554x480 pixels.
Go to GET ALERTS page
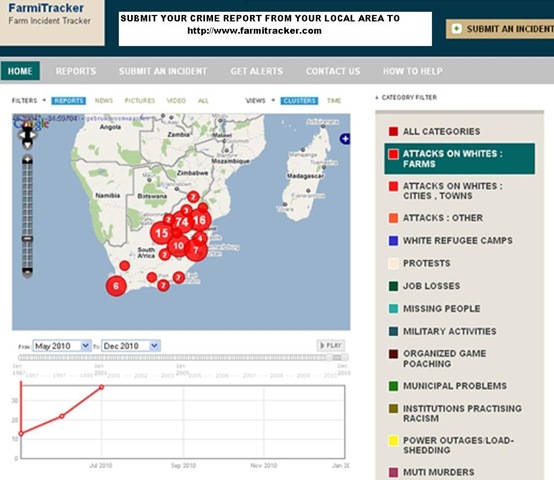click(257, 71)
